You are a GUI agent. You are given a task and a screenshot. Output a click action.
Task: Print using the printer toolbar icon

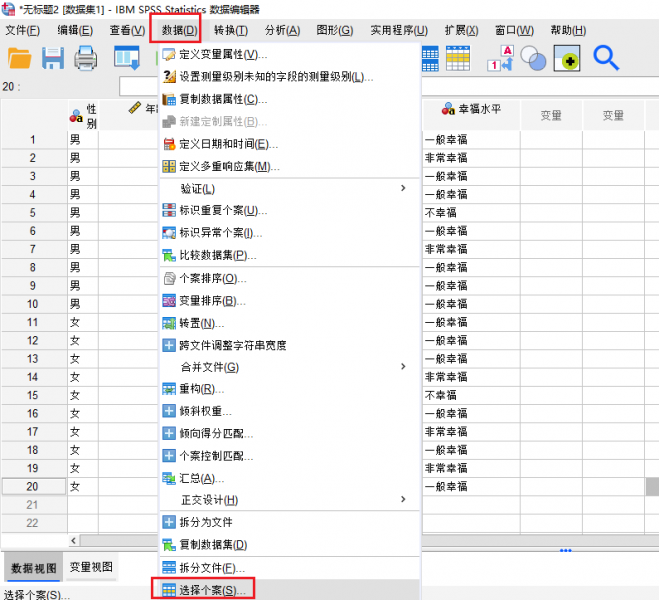[86, 58]
